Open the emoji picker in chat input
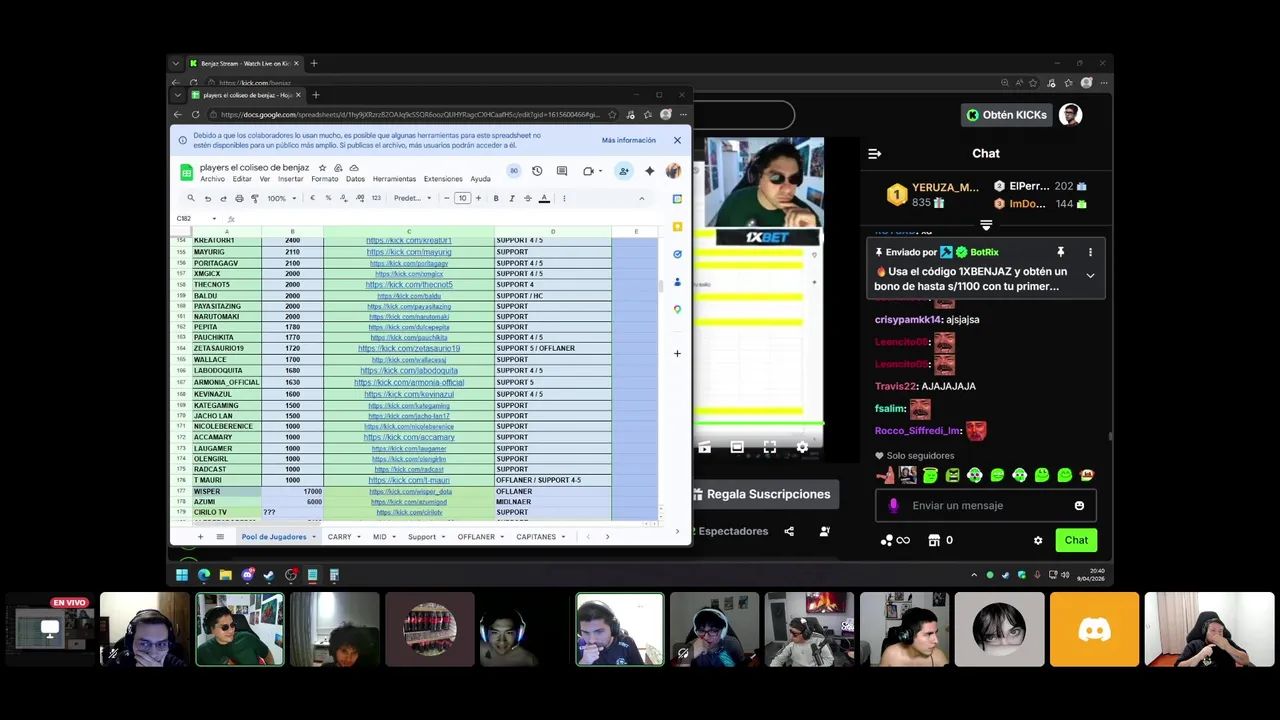 [1079, 506]
